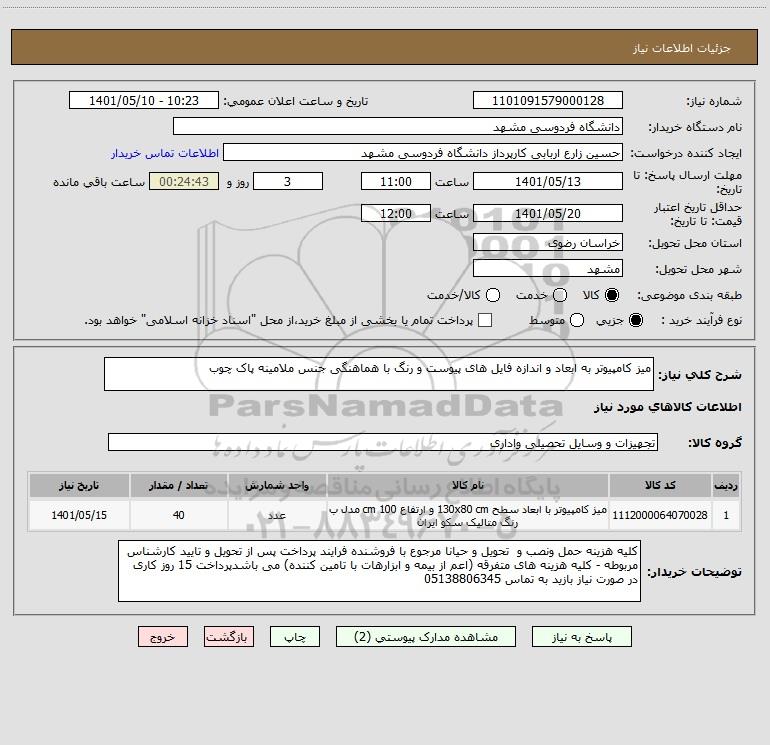
Task: Click the پاسخ به نیاز button
Action: pyautogui.click(x=582, y=637)
